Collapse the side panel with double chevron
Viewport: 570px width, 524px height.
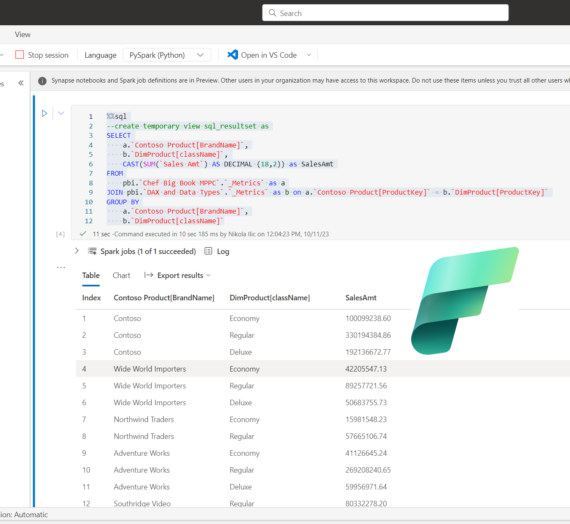21,83
